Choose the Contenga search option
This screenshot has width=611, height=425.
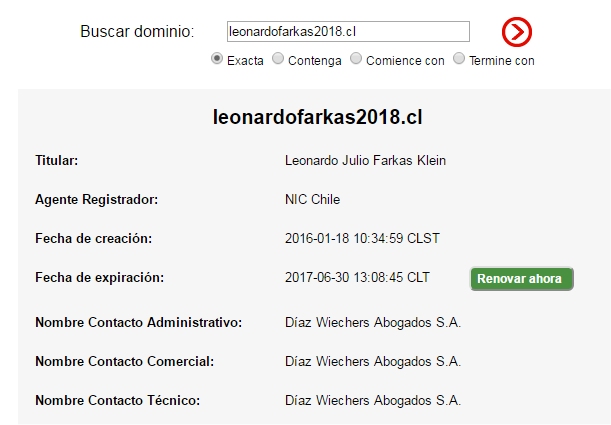click(278, 59)
